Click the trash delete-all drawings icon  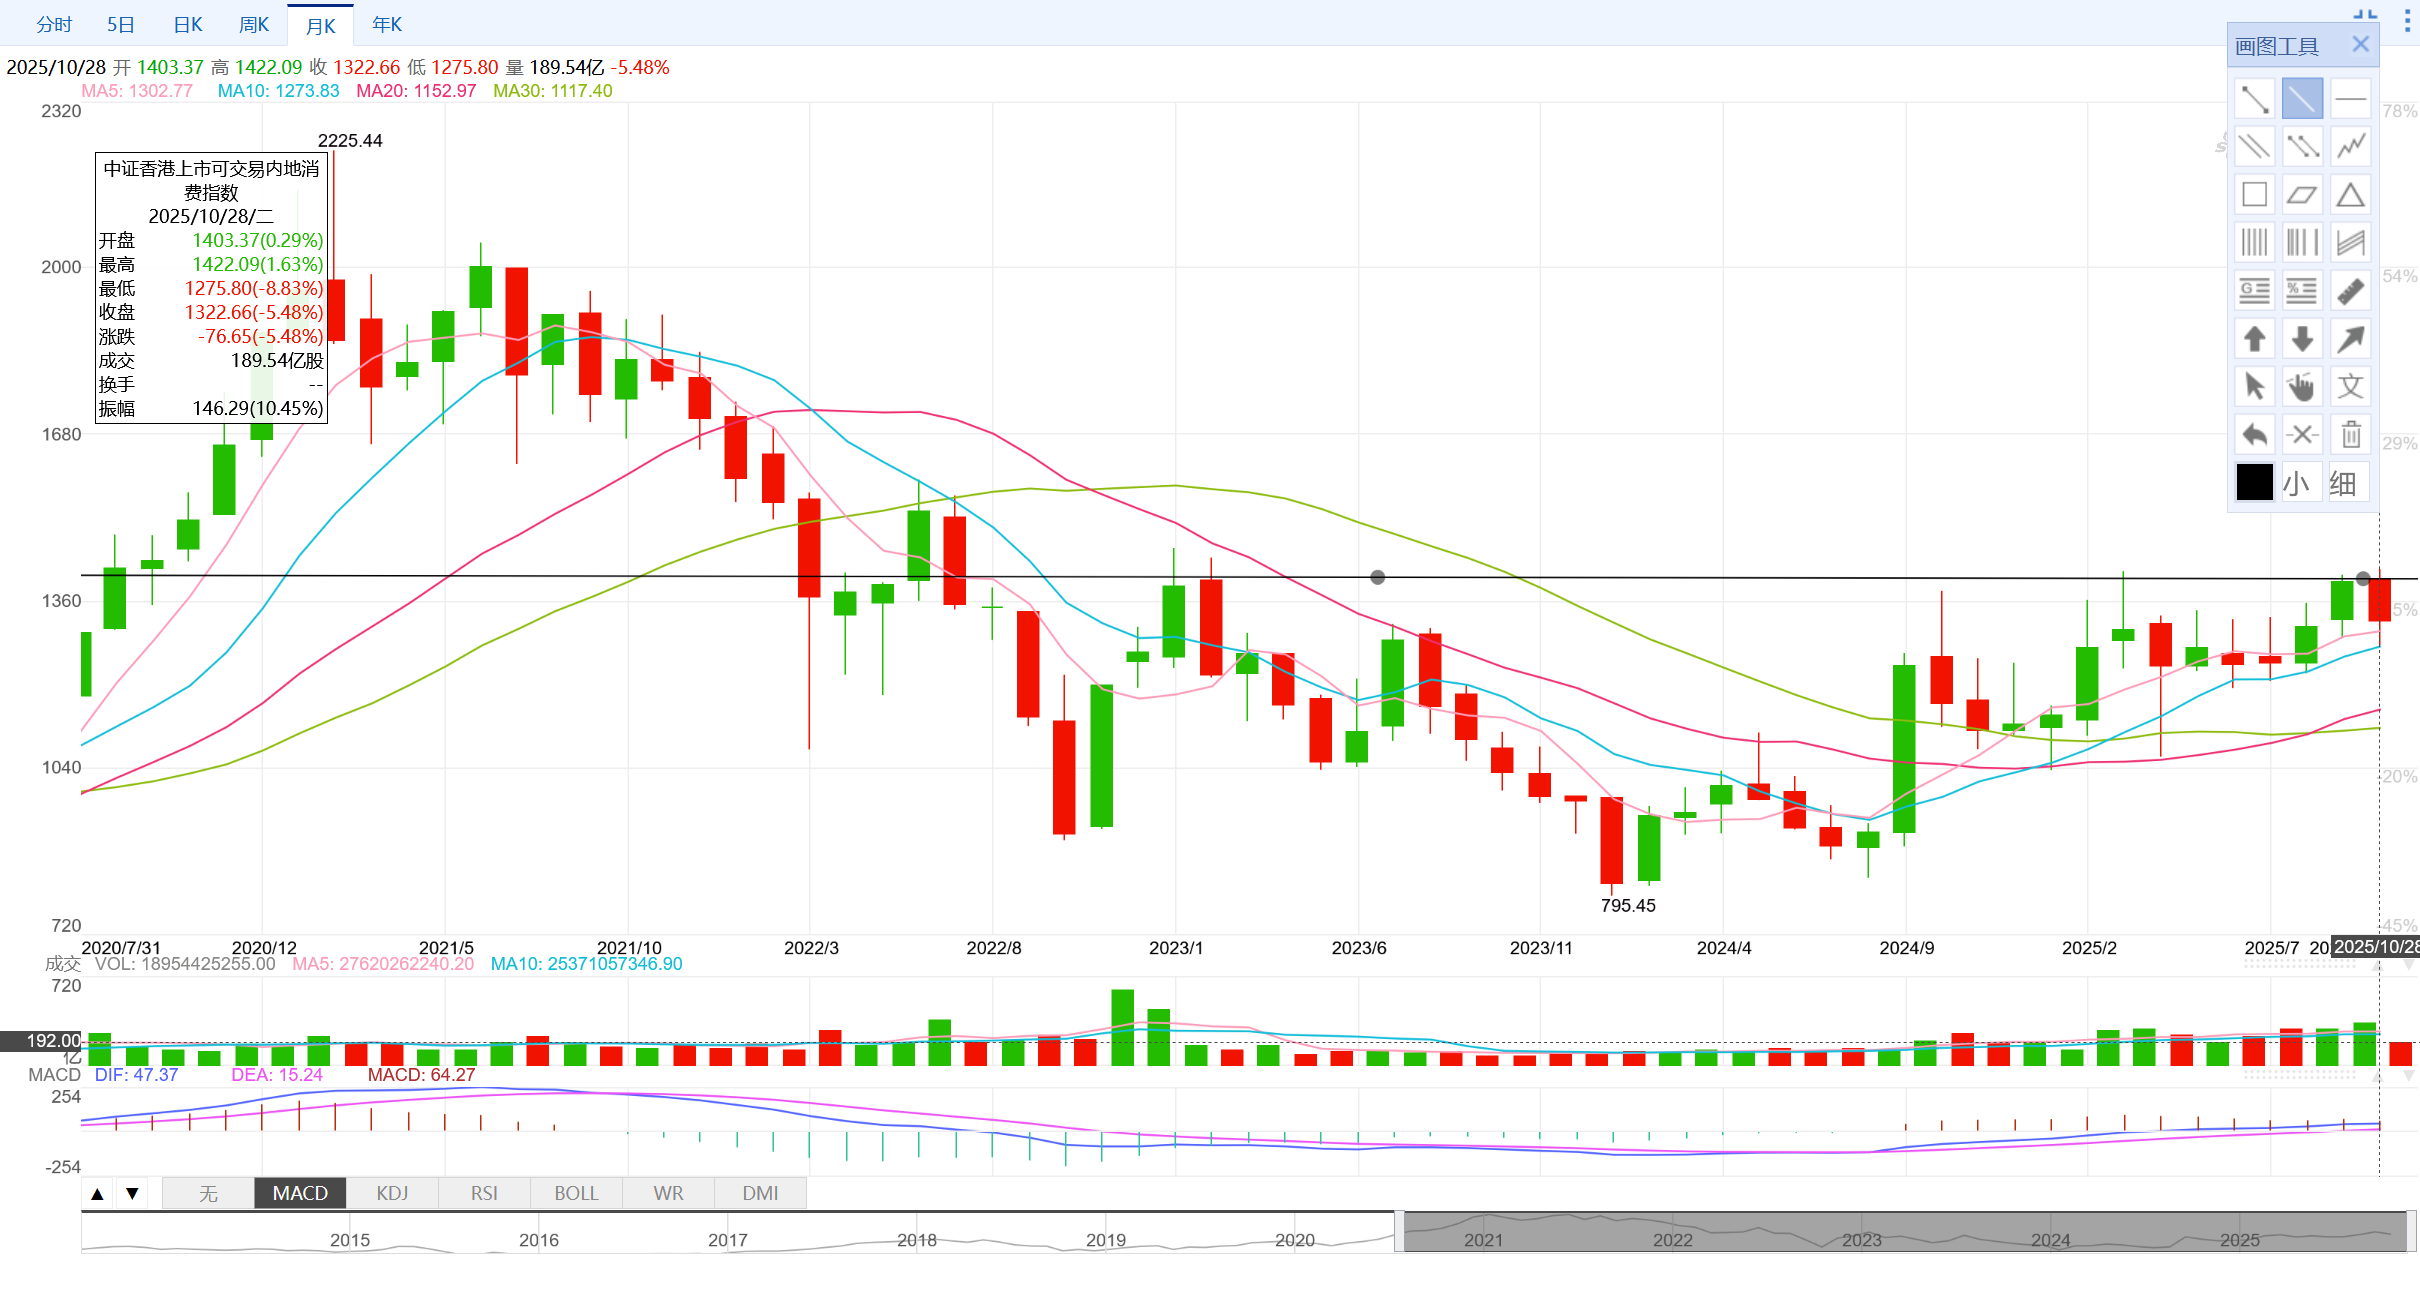pyautogui.click(x=2350, y=435)
